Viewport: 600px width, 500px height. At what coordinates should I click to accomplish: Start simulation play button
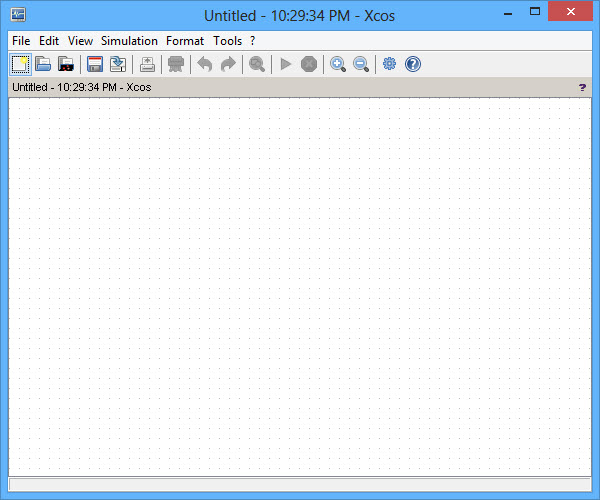point(285,64)
